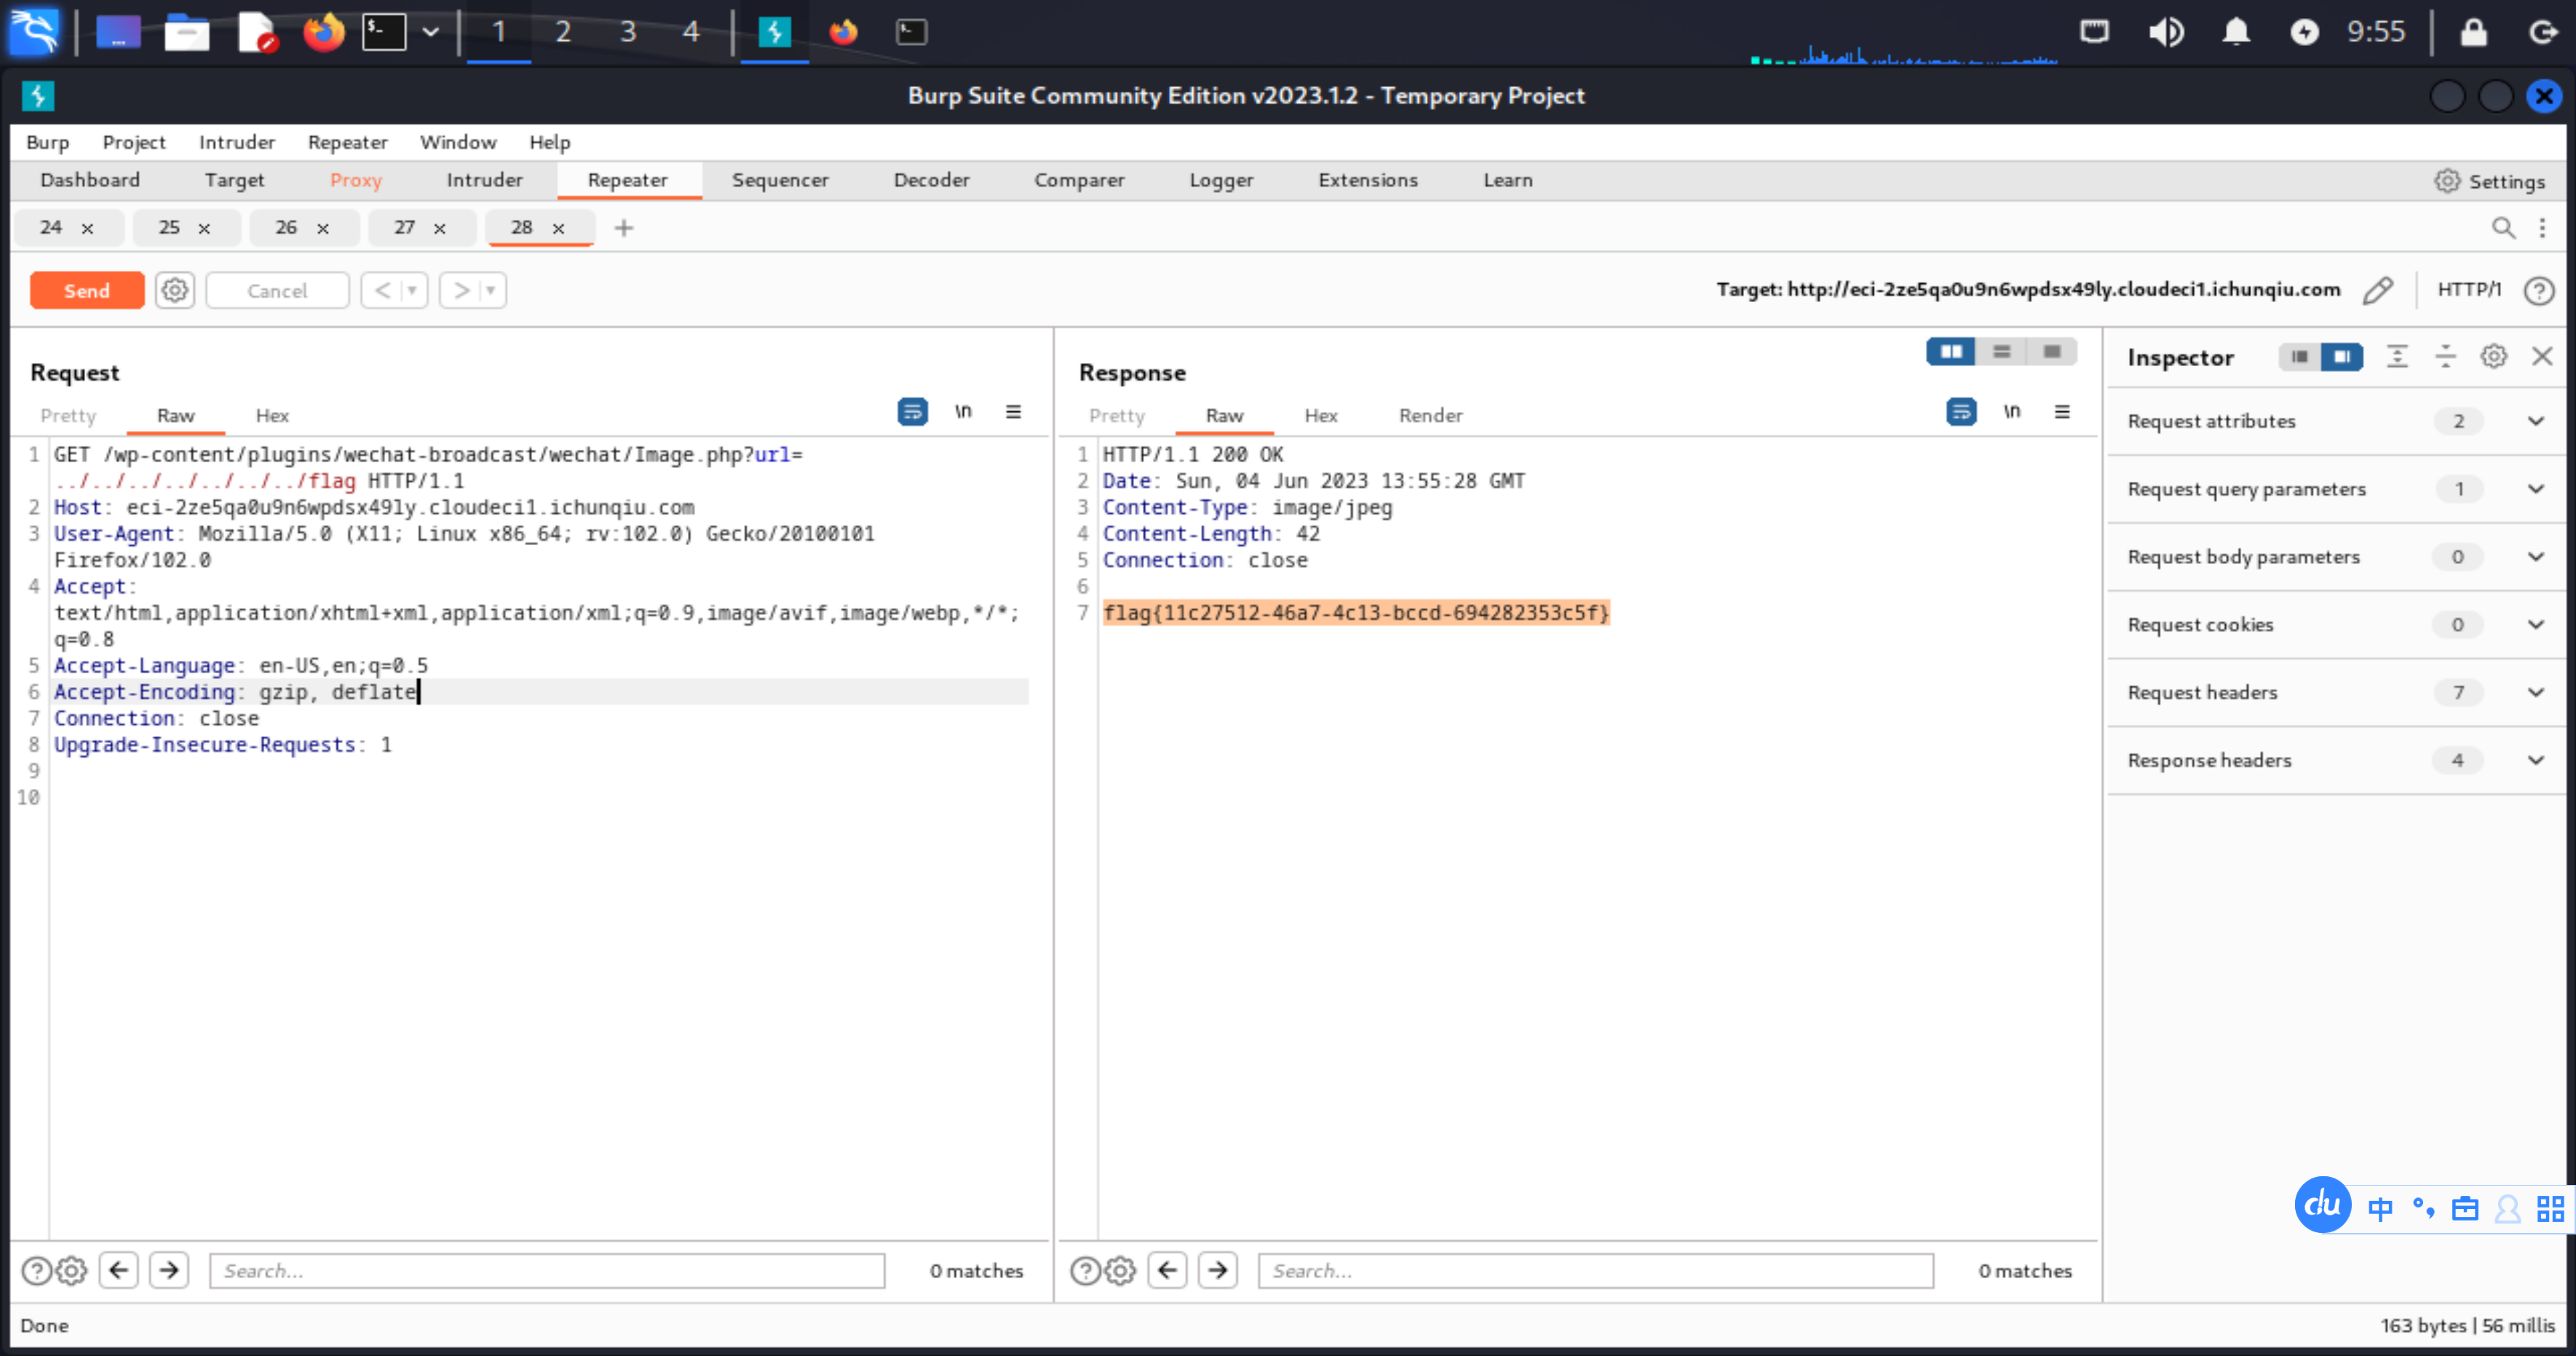Open Inspector settings gear
2576x1356 pixels.
[x=2494, y=356]
